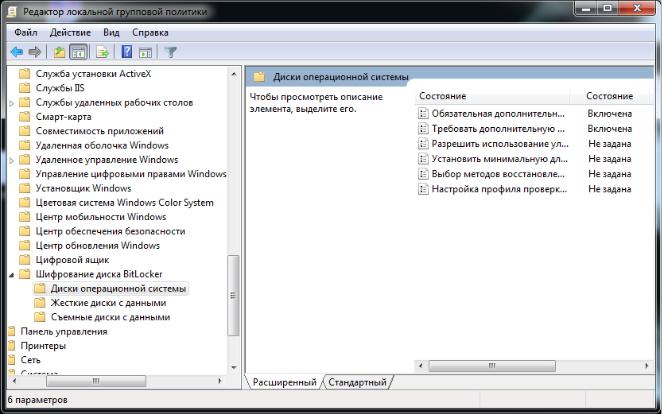The width and height of the screenshot is (662, 414).
Task: Open Help via the question mark icon
Action: point(127,52)
